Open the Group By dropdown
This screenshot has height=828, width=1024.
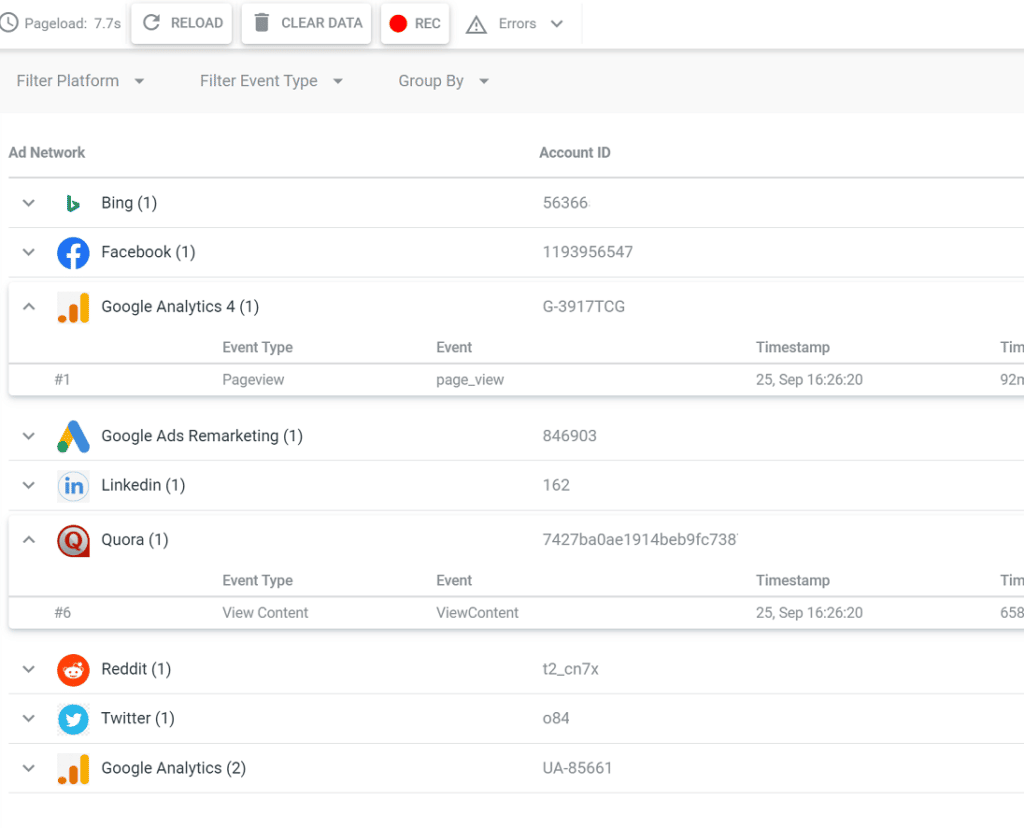pos(444,81)
